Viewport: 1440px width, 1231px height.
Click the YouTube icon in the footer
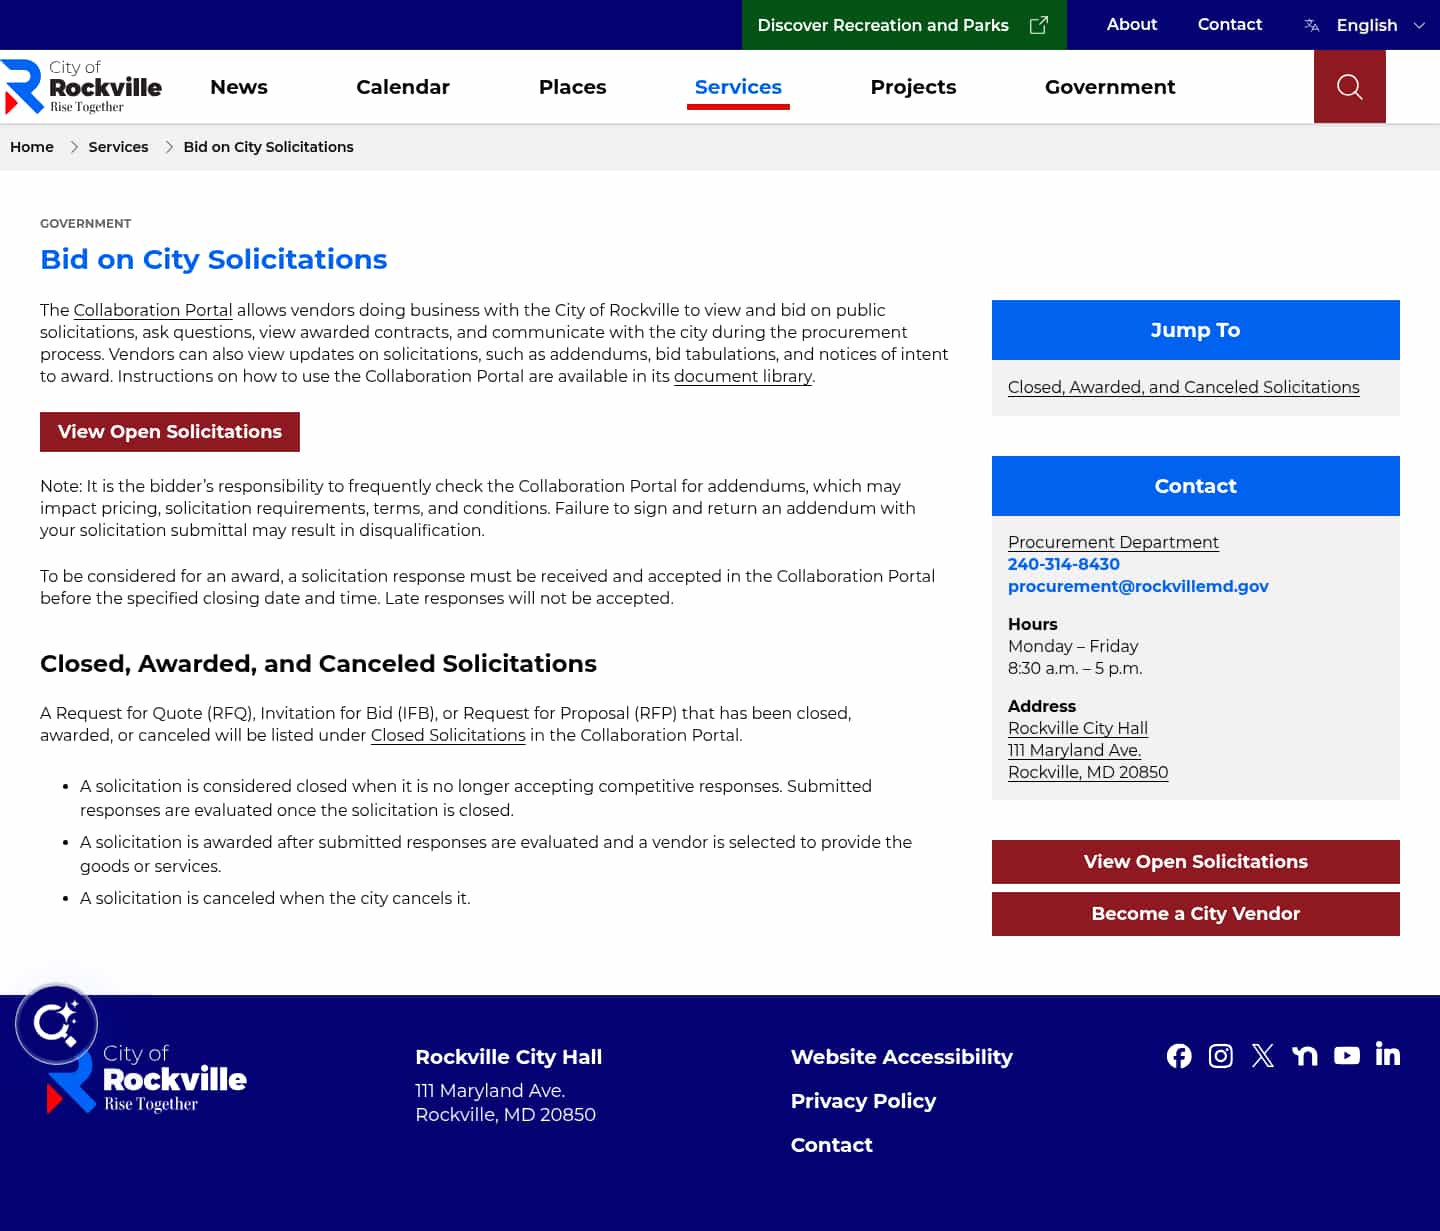(1347, 1055)
